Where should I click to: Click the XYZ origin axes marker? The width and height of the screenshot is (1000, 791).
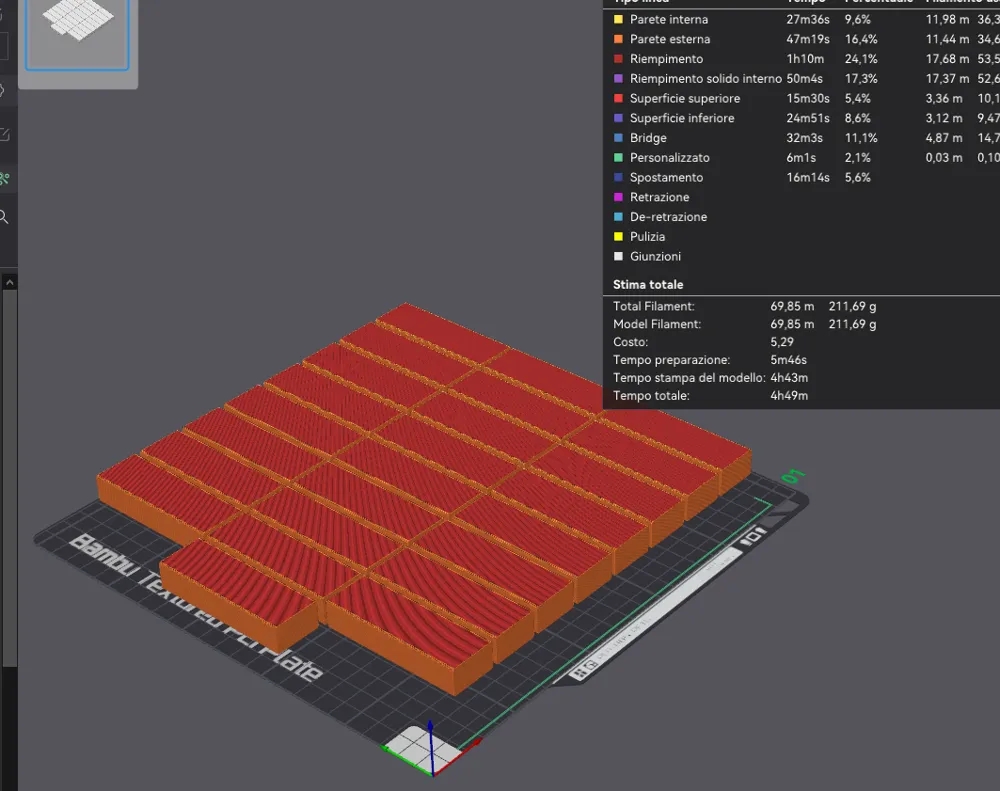430,748
